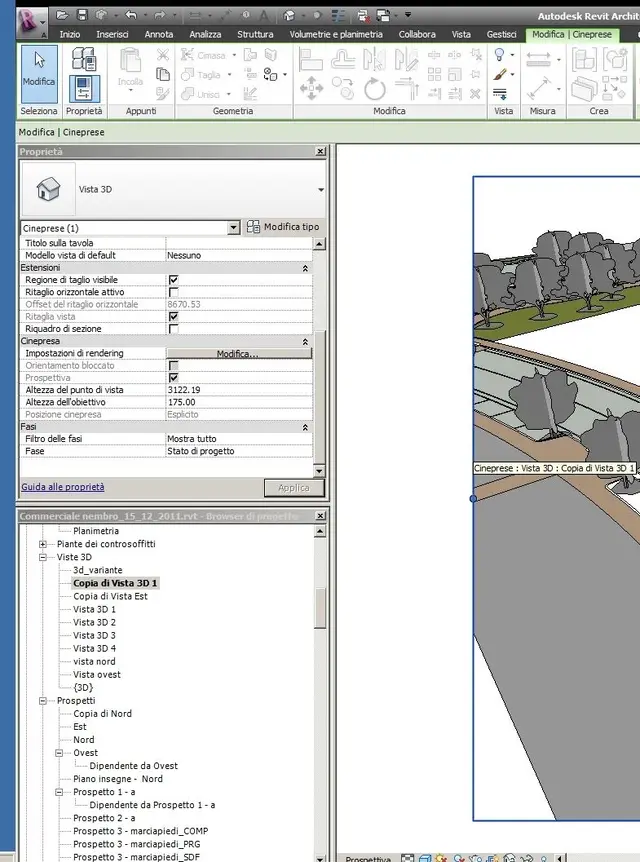Screen dimensions: 640x862
Task: Open the Guida alle proprietà link
Action: 63,487
